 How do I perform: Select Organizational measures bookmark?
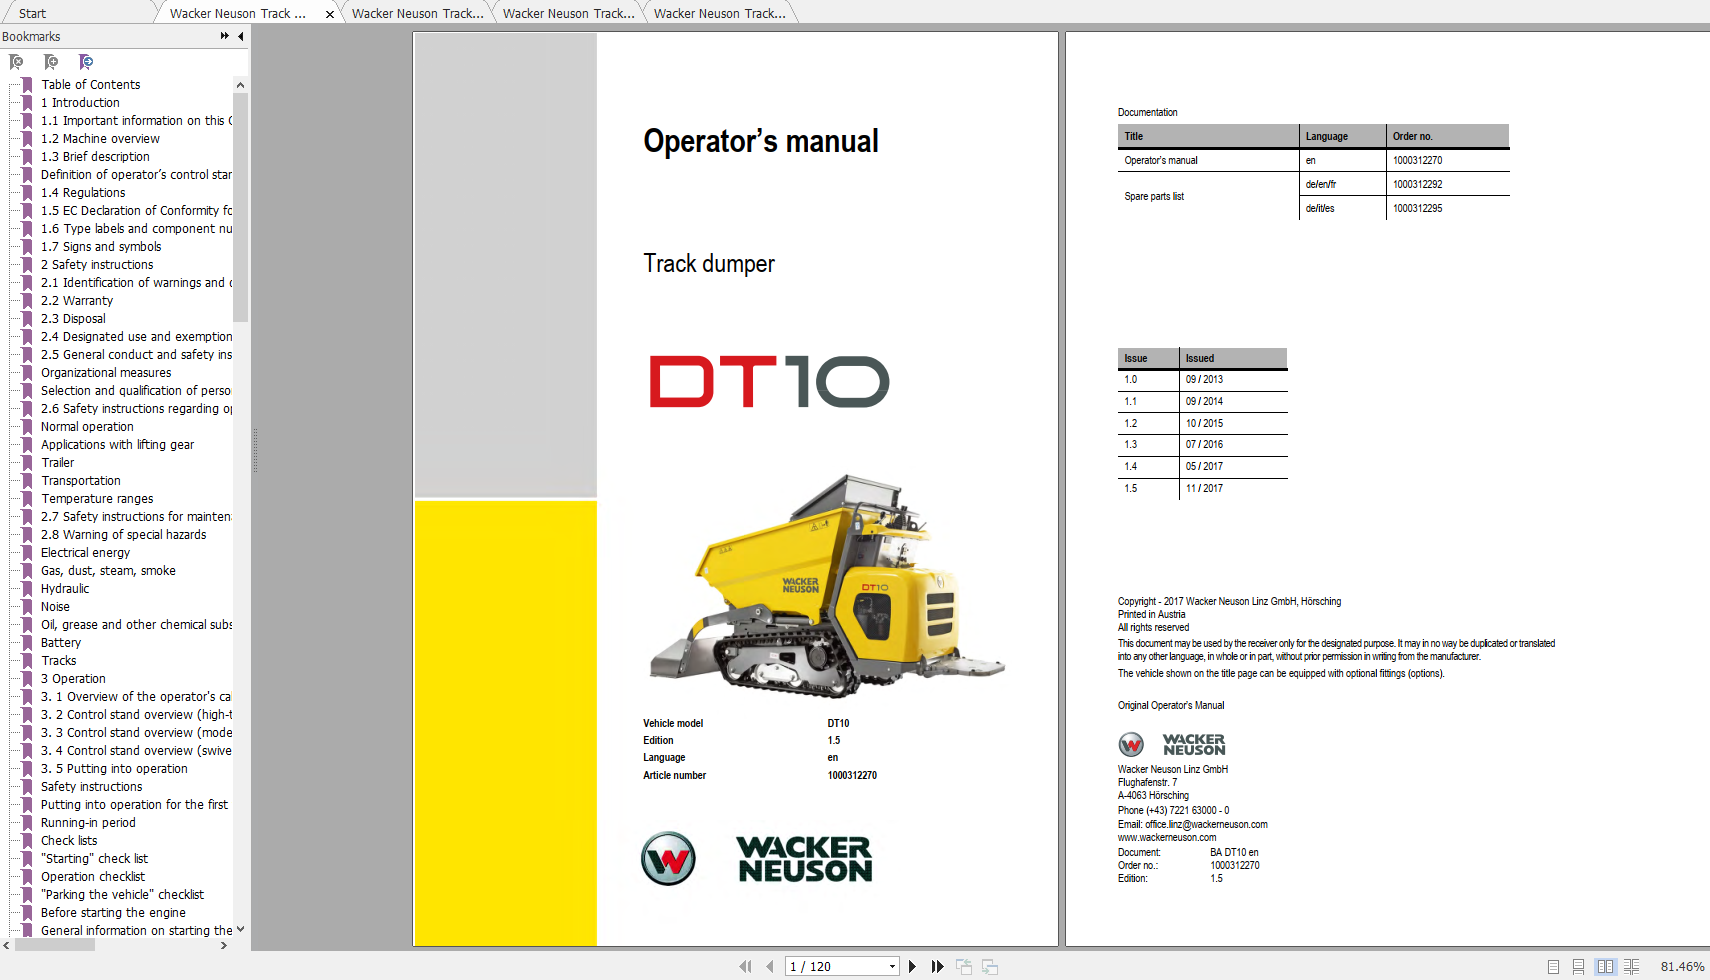(x=106, y=373)
